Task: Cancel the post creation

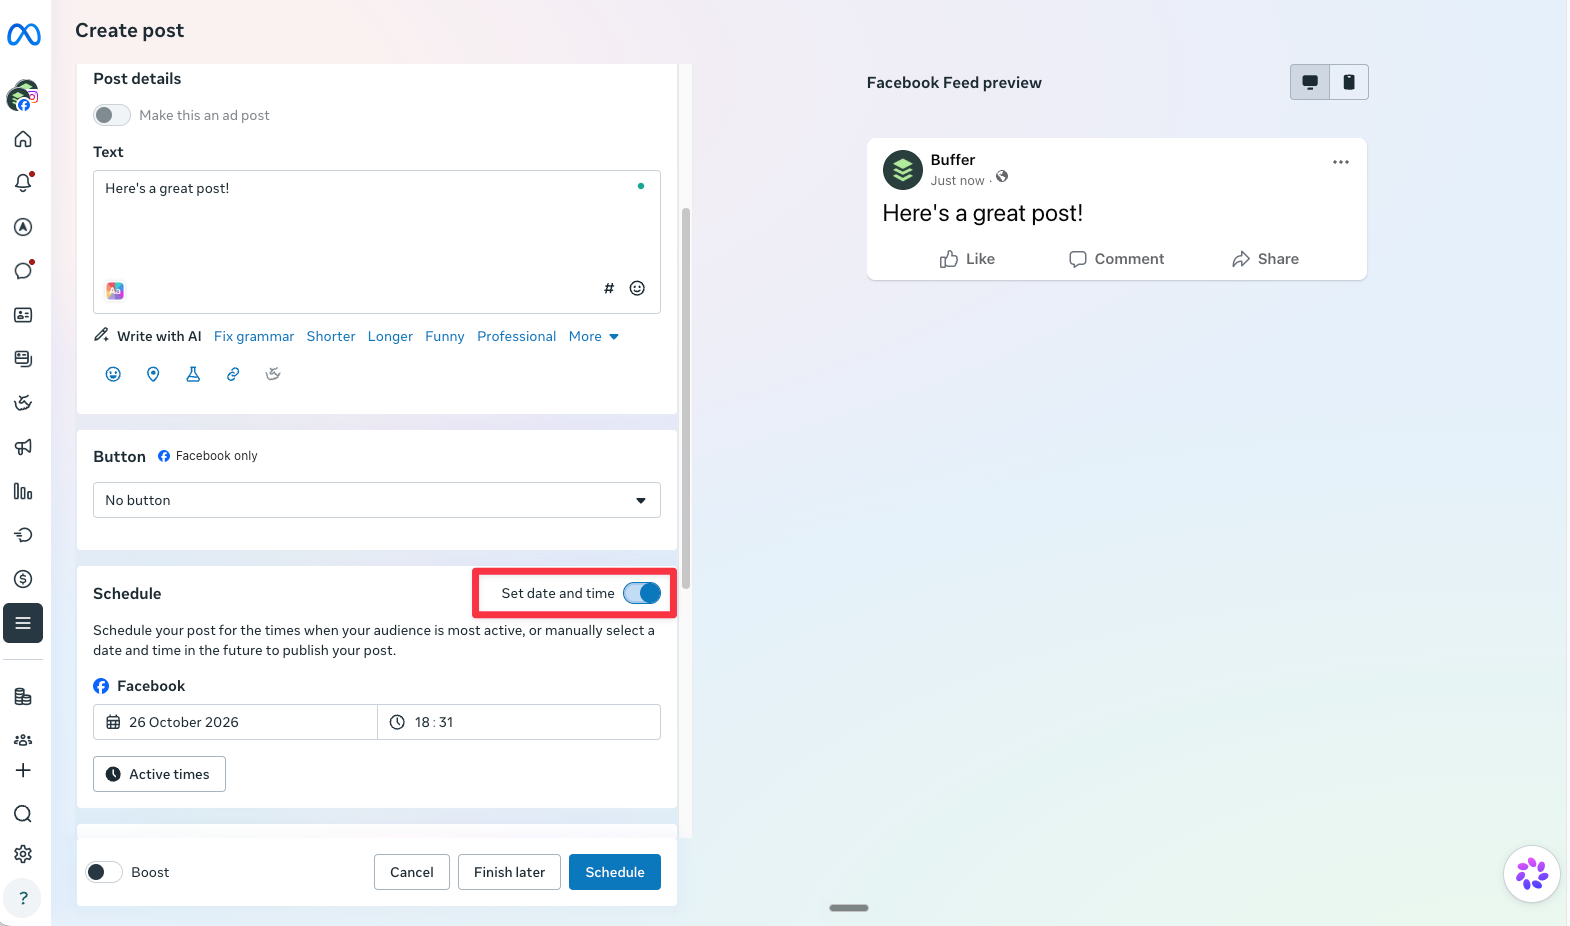Action: [412, 872]
